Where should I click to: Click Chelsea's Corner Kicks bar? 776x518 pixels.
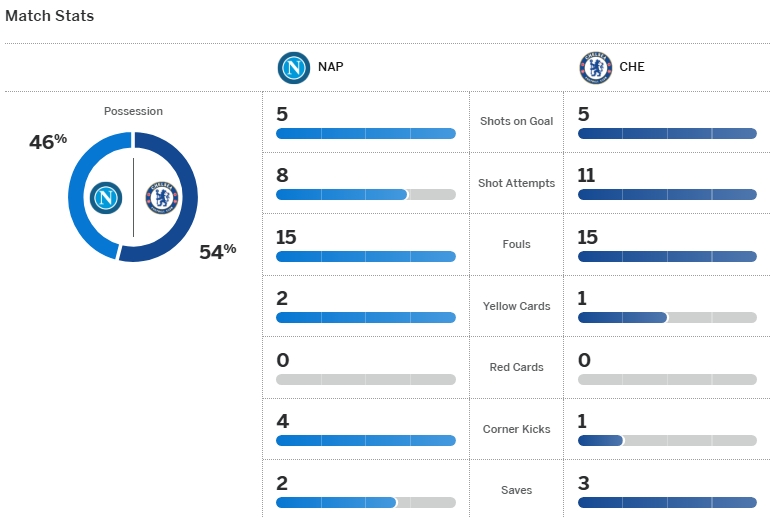(667, 441)
